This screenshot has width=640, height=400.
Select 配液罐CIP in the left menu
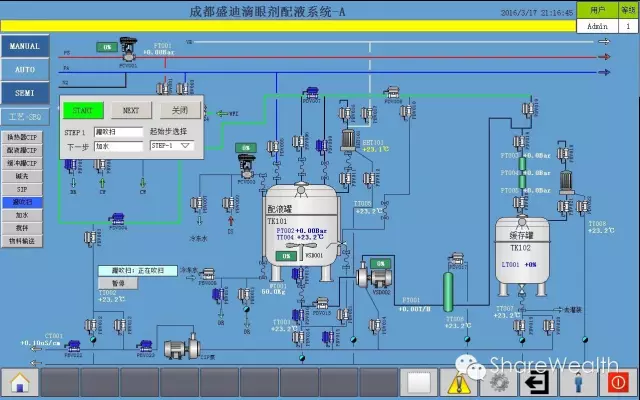(x=23, y=149)
